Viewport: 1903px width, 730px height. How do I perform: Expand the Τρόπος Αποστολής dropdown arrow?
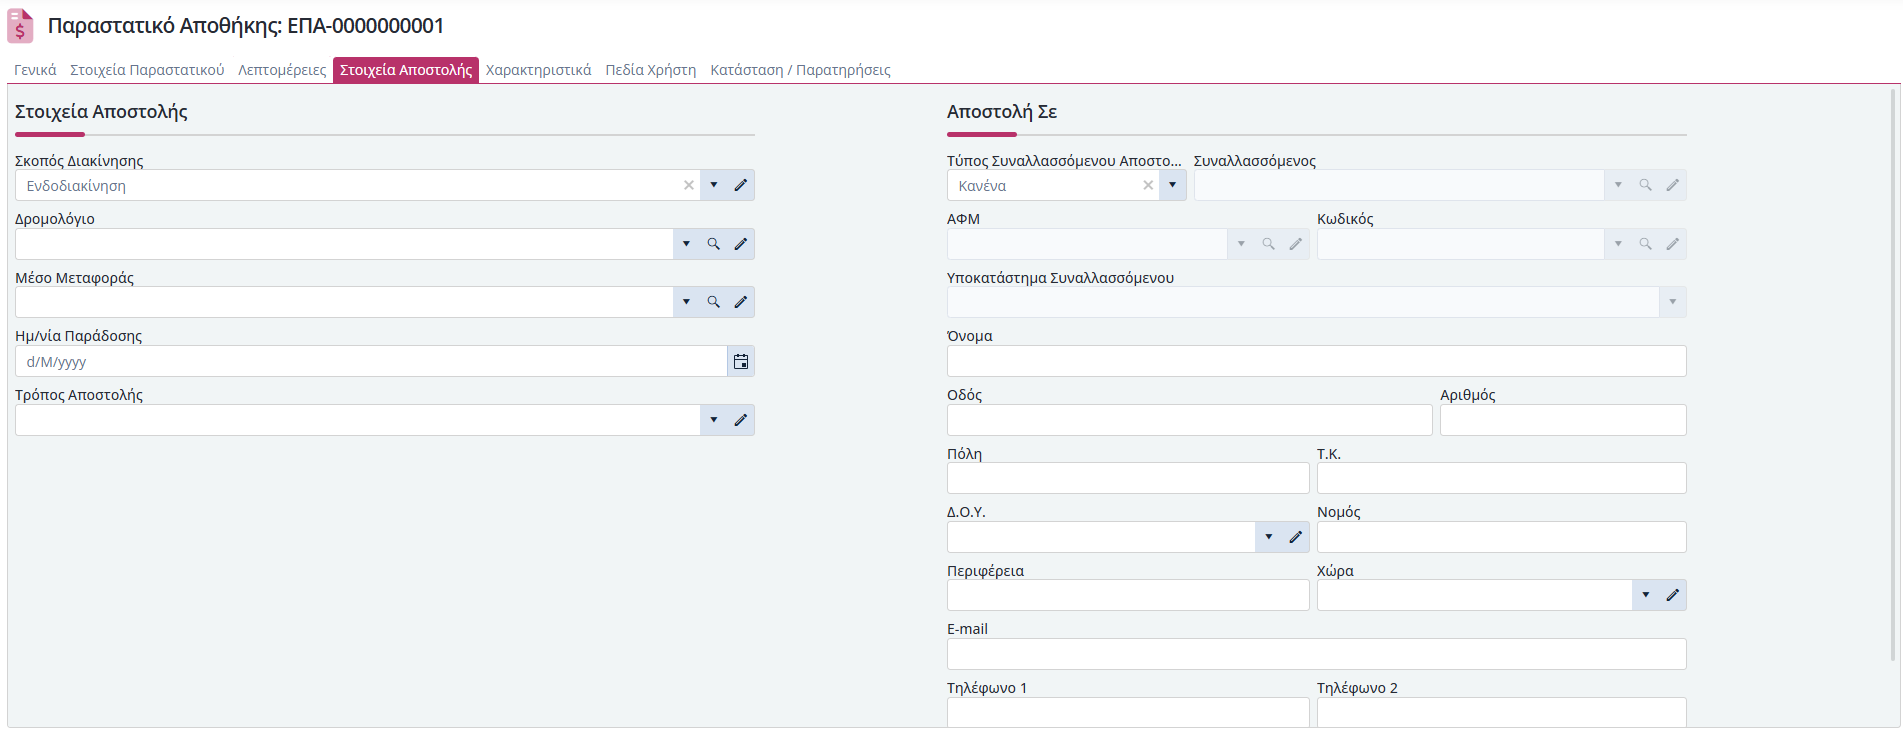pyautogui.click(x=714, y=420)
